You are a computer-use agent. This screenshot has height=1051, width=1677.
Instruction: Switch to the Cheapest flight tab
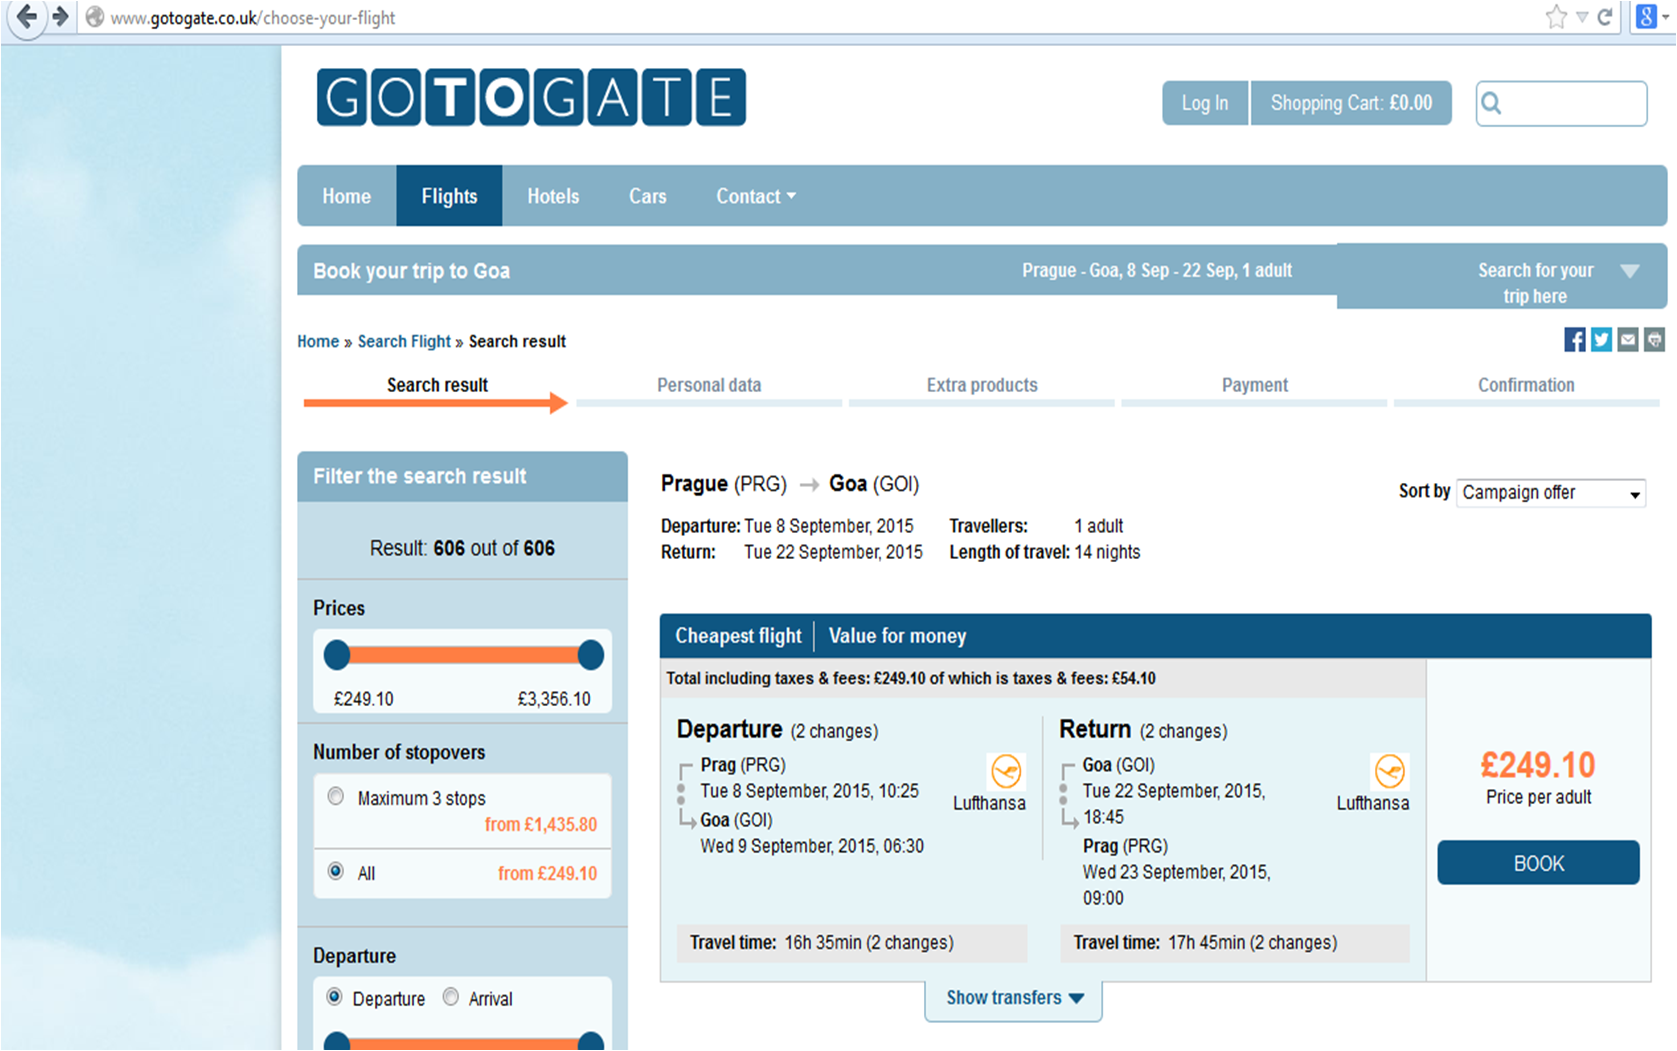tap(738, 636)
